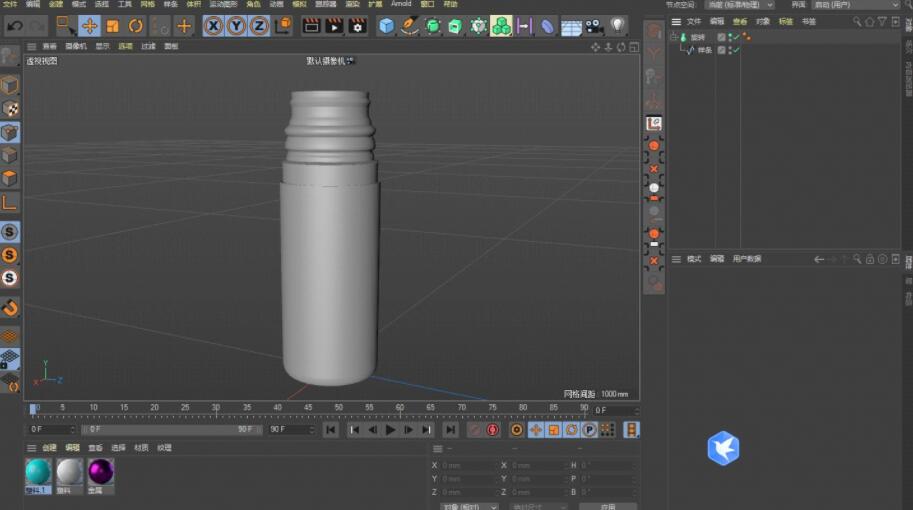
Task: Open the 摄像机 menu in viewport
Action: (x=76, y=46)
